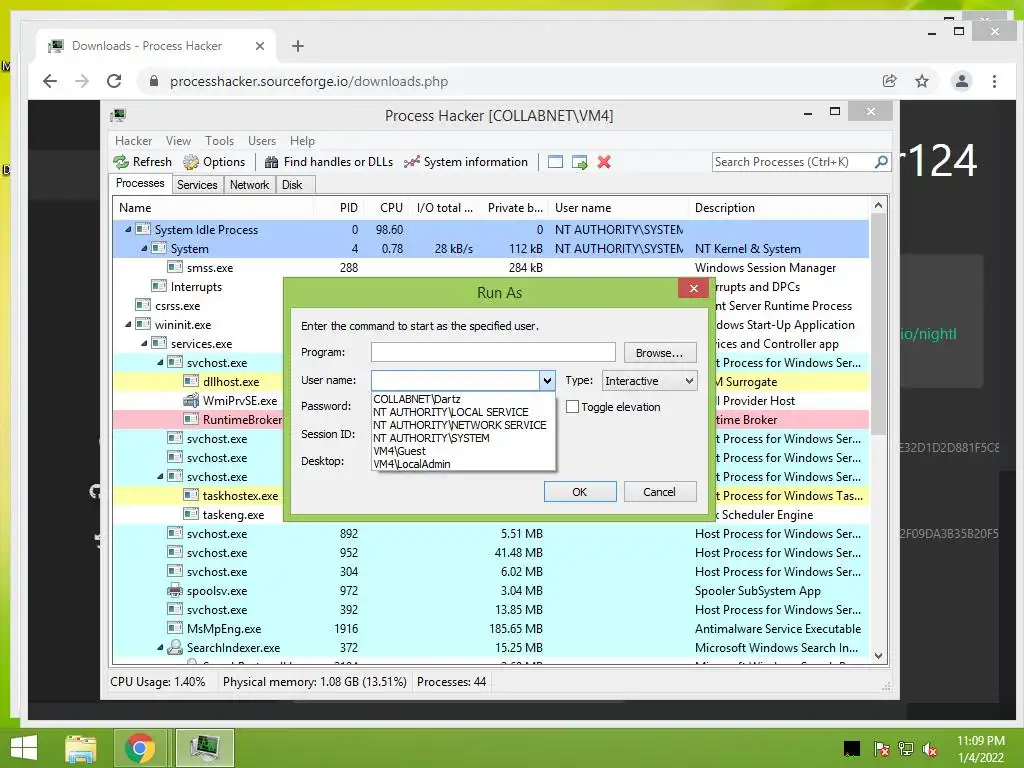1024x768 pixels.
Task: Open Options with the gear icon
Action: point(191,162)
